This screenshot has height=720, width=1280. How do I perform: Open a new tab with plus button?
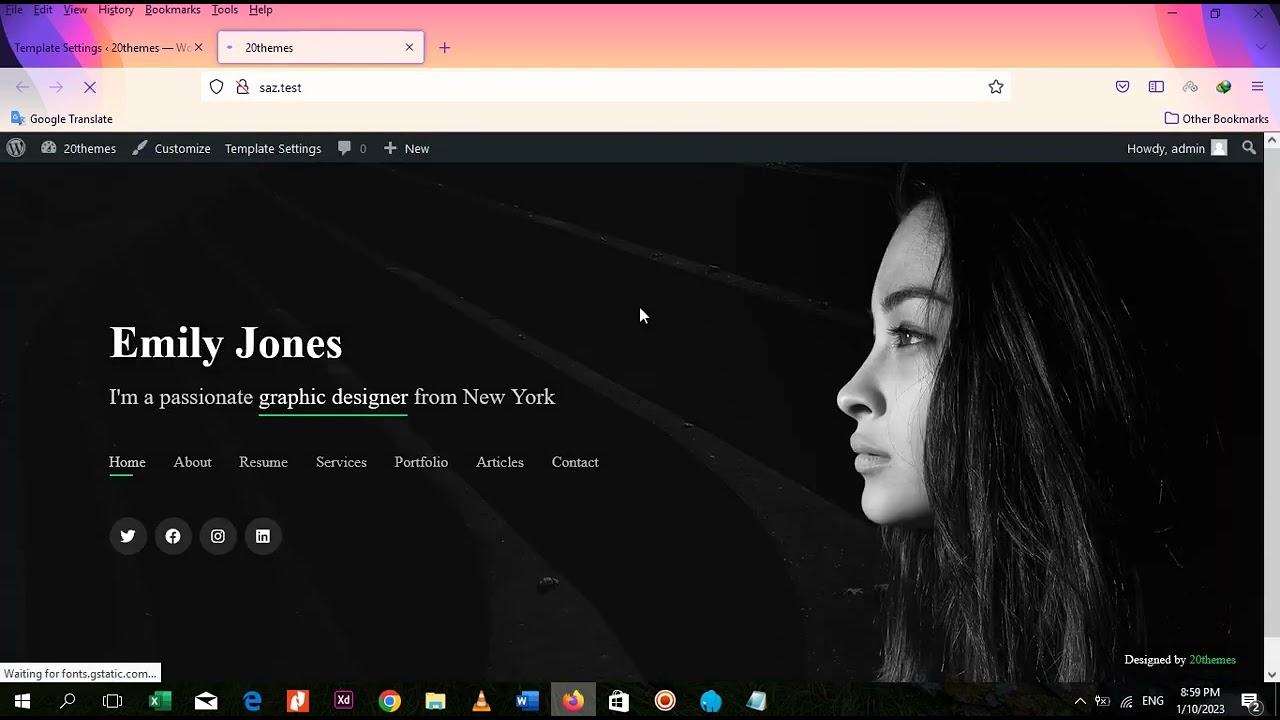[x=445, y=48]
